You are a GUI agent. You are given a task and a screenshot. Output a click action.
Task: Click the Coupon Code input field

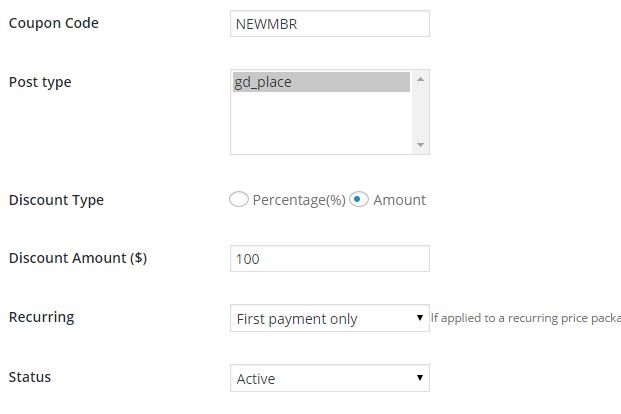329,23
